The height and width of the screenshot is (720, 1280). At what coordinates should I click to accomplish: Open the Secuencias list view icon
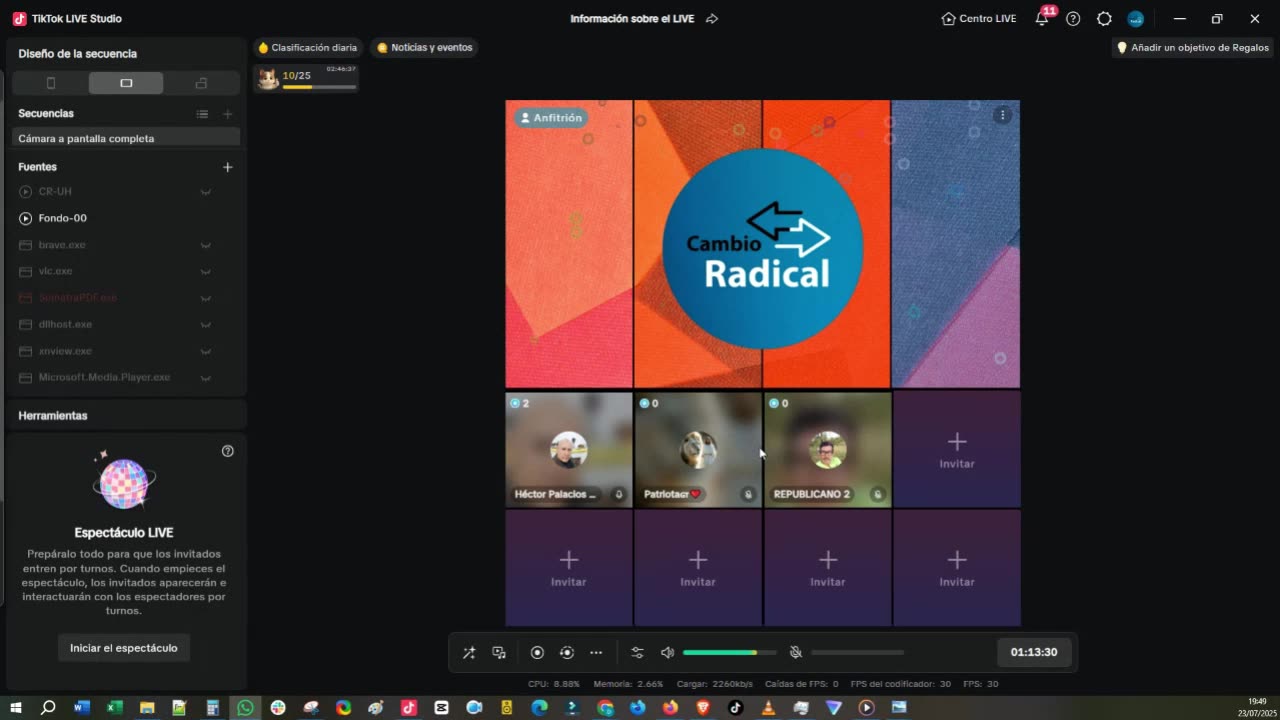pos(202,114)
